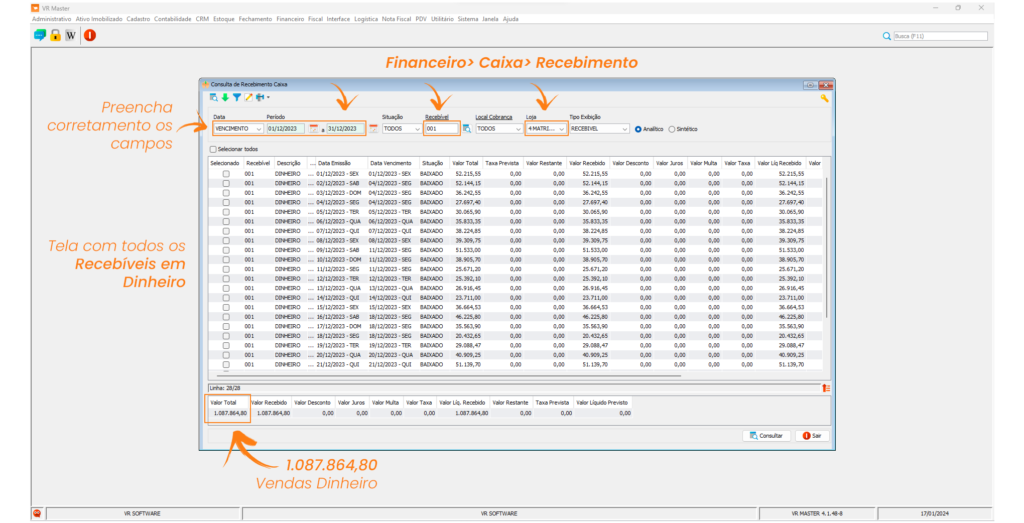Screen dimensions: 1024x523
Task: Click the red sort icon beside Linha counter
Action: (x=826, y=388)
